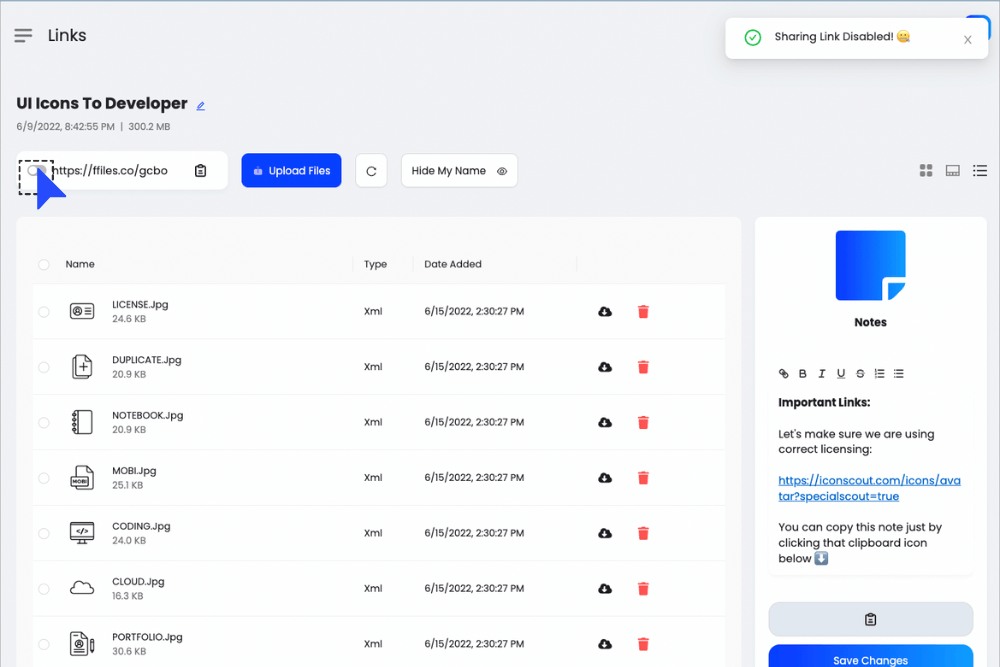Delete the CLOUD.Jpg file
The height and width of the screenshot is (667, 1000).
click(x=643, y=589)
